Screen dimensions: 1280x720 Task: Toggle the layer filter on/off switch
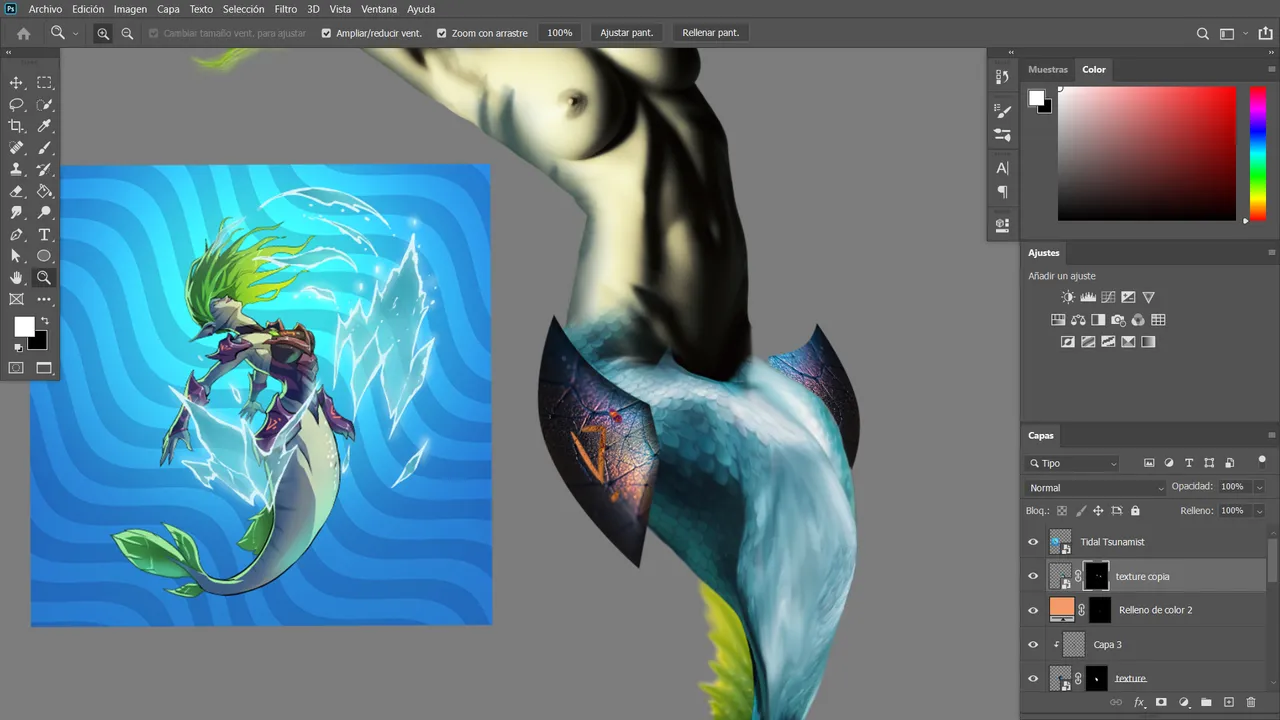[x=1262, y=460]
